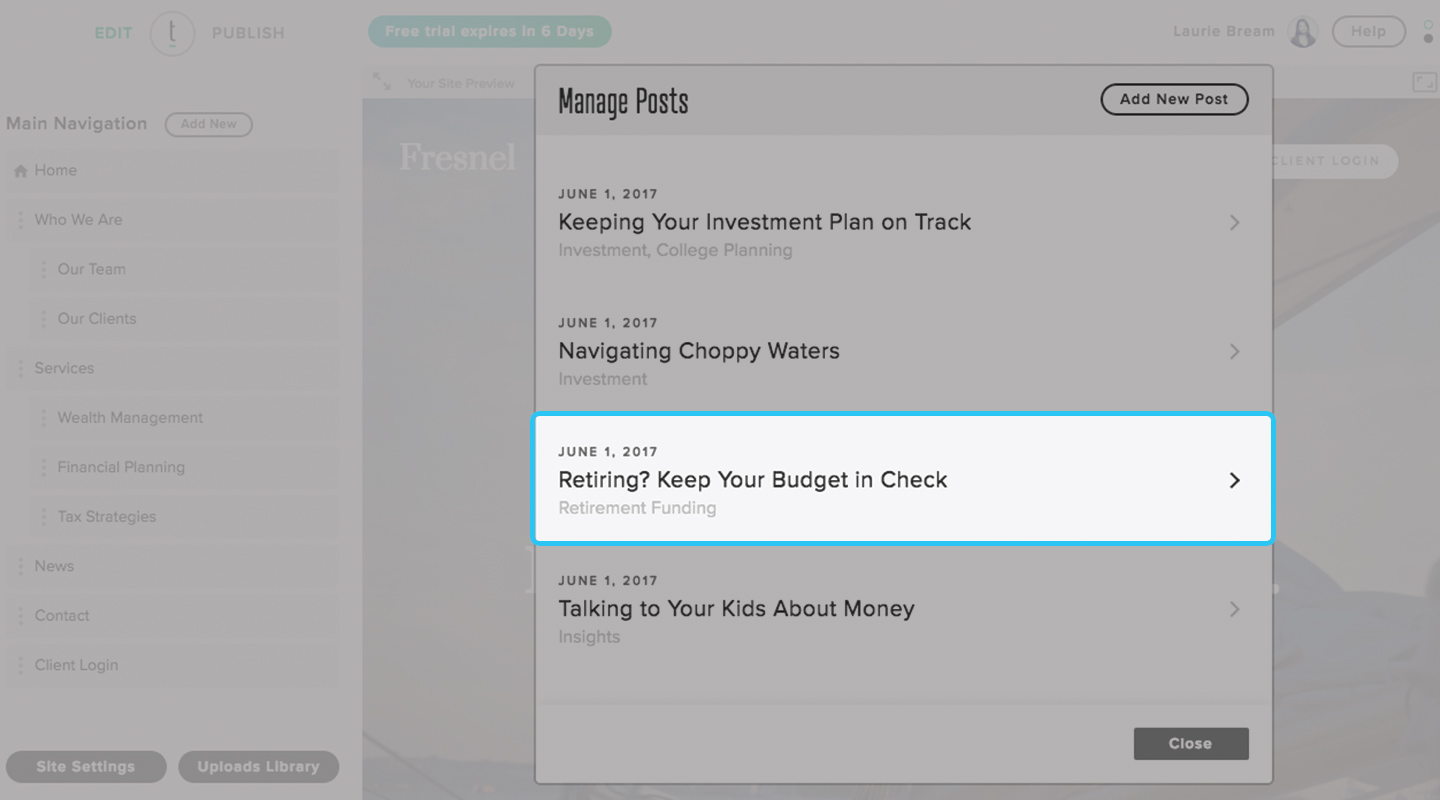Click drag handle next to Who We Are
This screenshot has height=800, width=1440.
click(20, 220)
